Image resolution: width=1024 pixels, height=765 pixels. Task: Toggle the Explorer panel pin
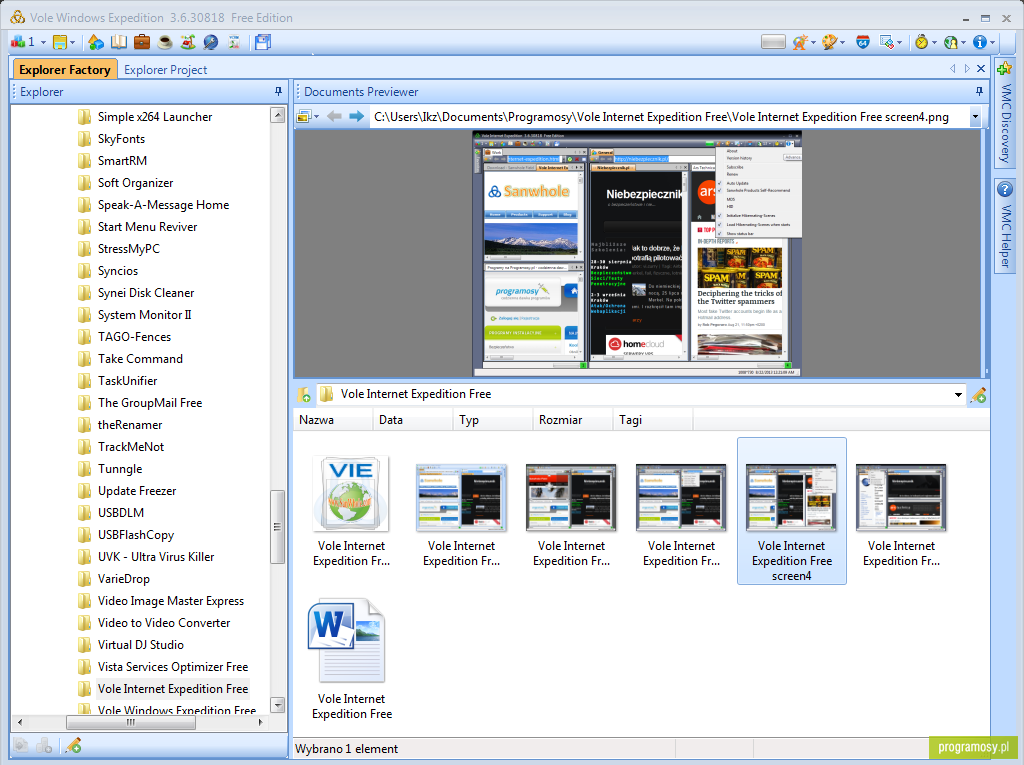tap(278, 91)
